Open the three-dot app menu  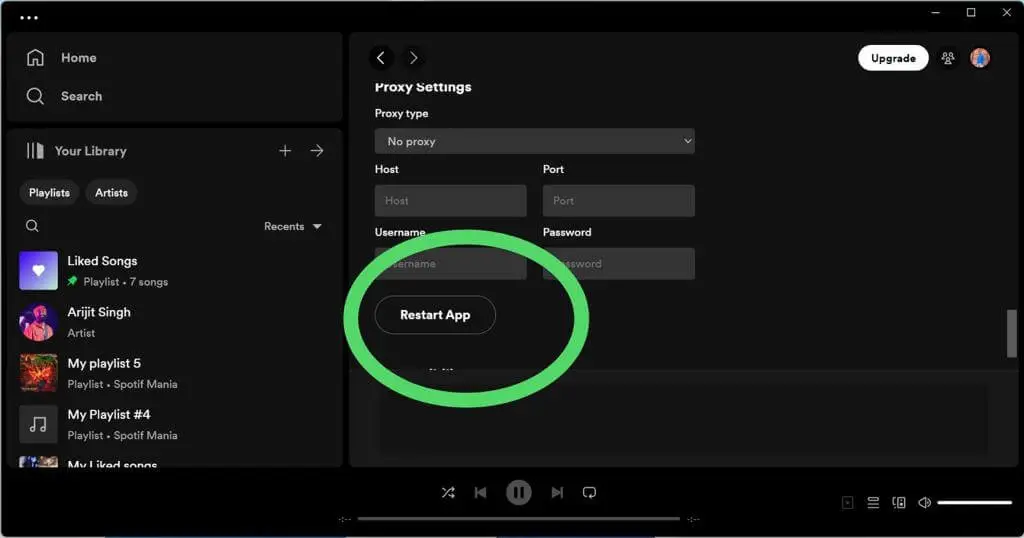pos(29,18)
